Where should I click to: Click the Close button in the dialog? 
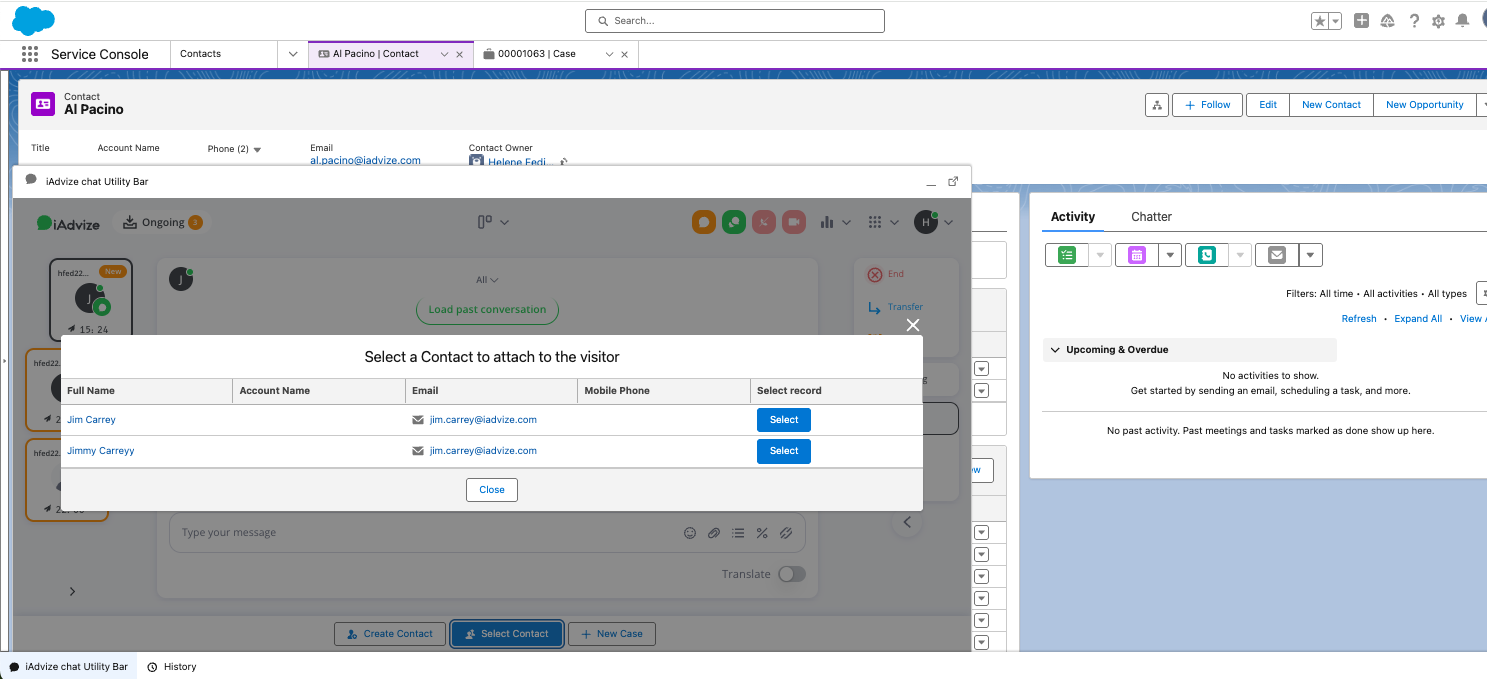[492, 490]
